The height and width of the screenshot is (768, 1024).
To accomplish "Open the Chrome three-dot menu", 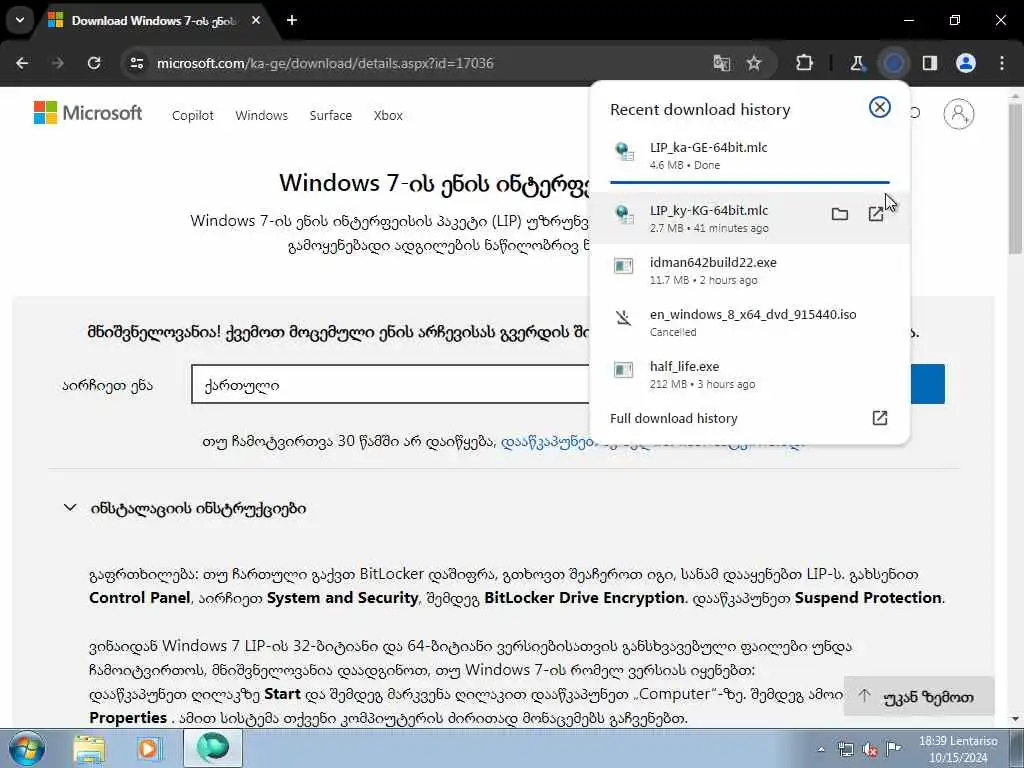I will pyautogui.click(x=1002, y=63).
